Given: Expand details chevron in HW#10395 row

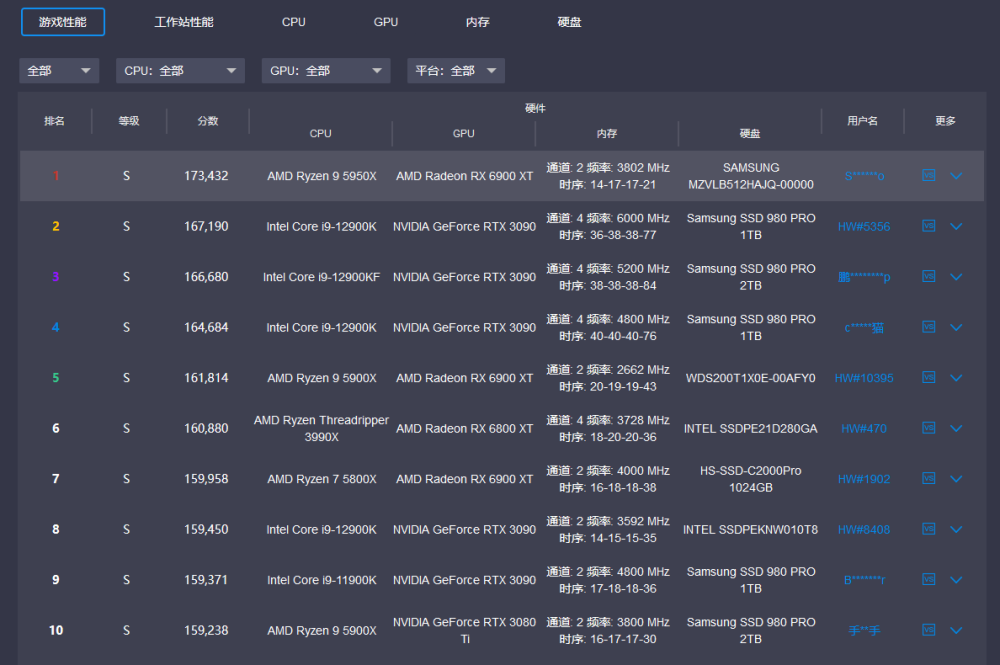Looking at the screenshot, I should tap(956, 378).
